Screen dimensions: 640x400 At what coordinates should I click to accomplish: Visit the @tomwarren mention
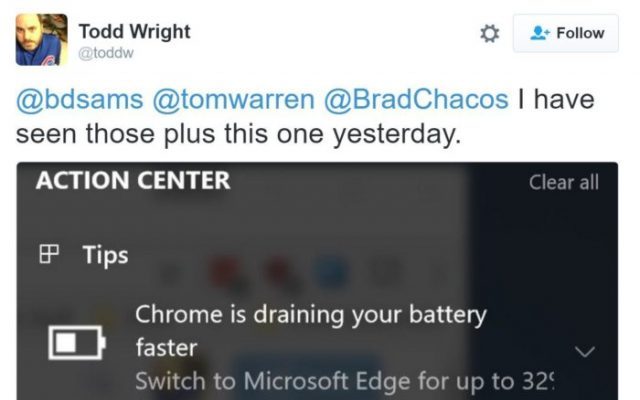click(x=233, y=100)
